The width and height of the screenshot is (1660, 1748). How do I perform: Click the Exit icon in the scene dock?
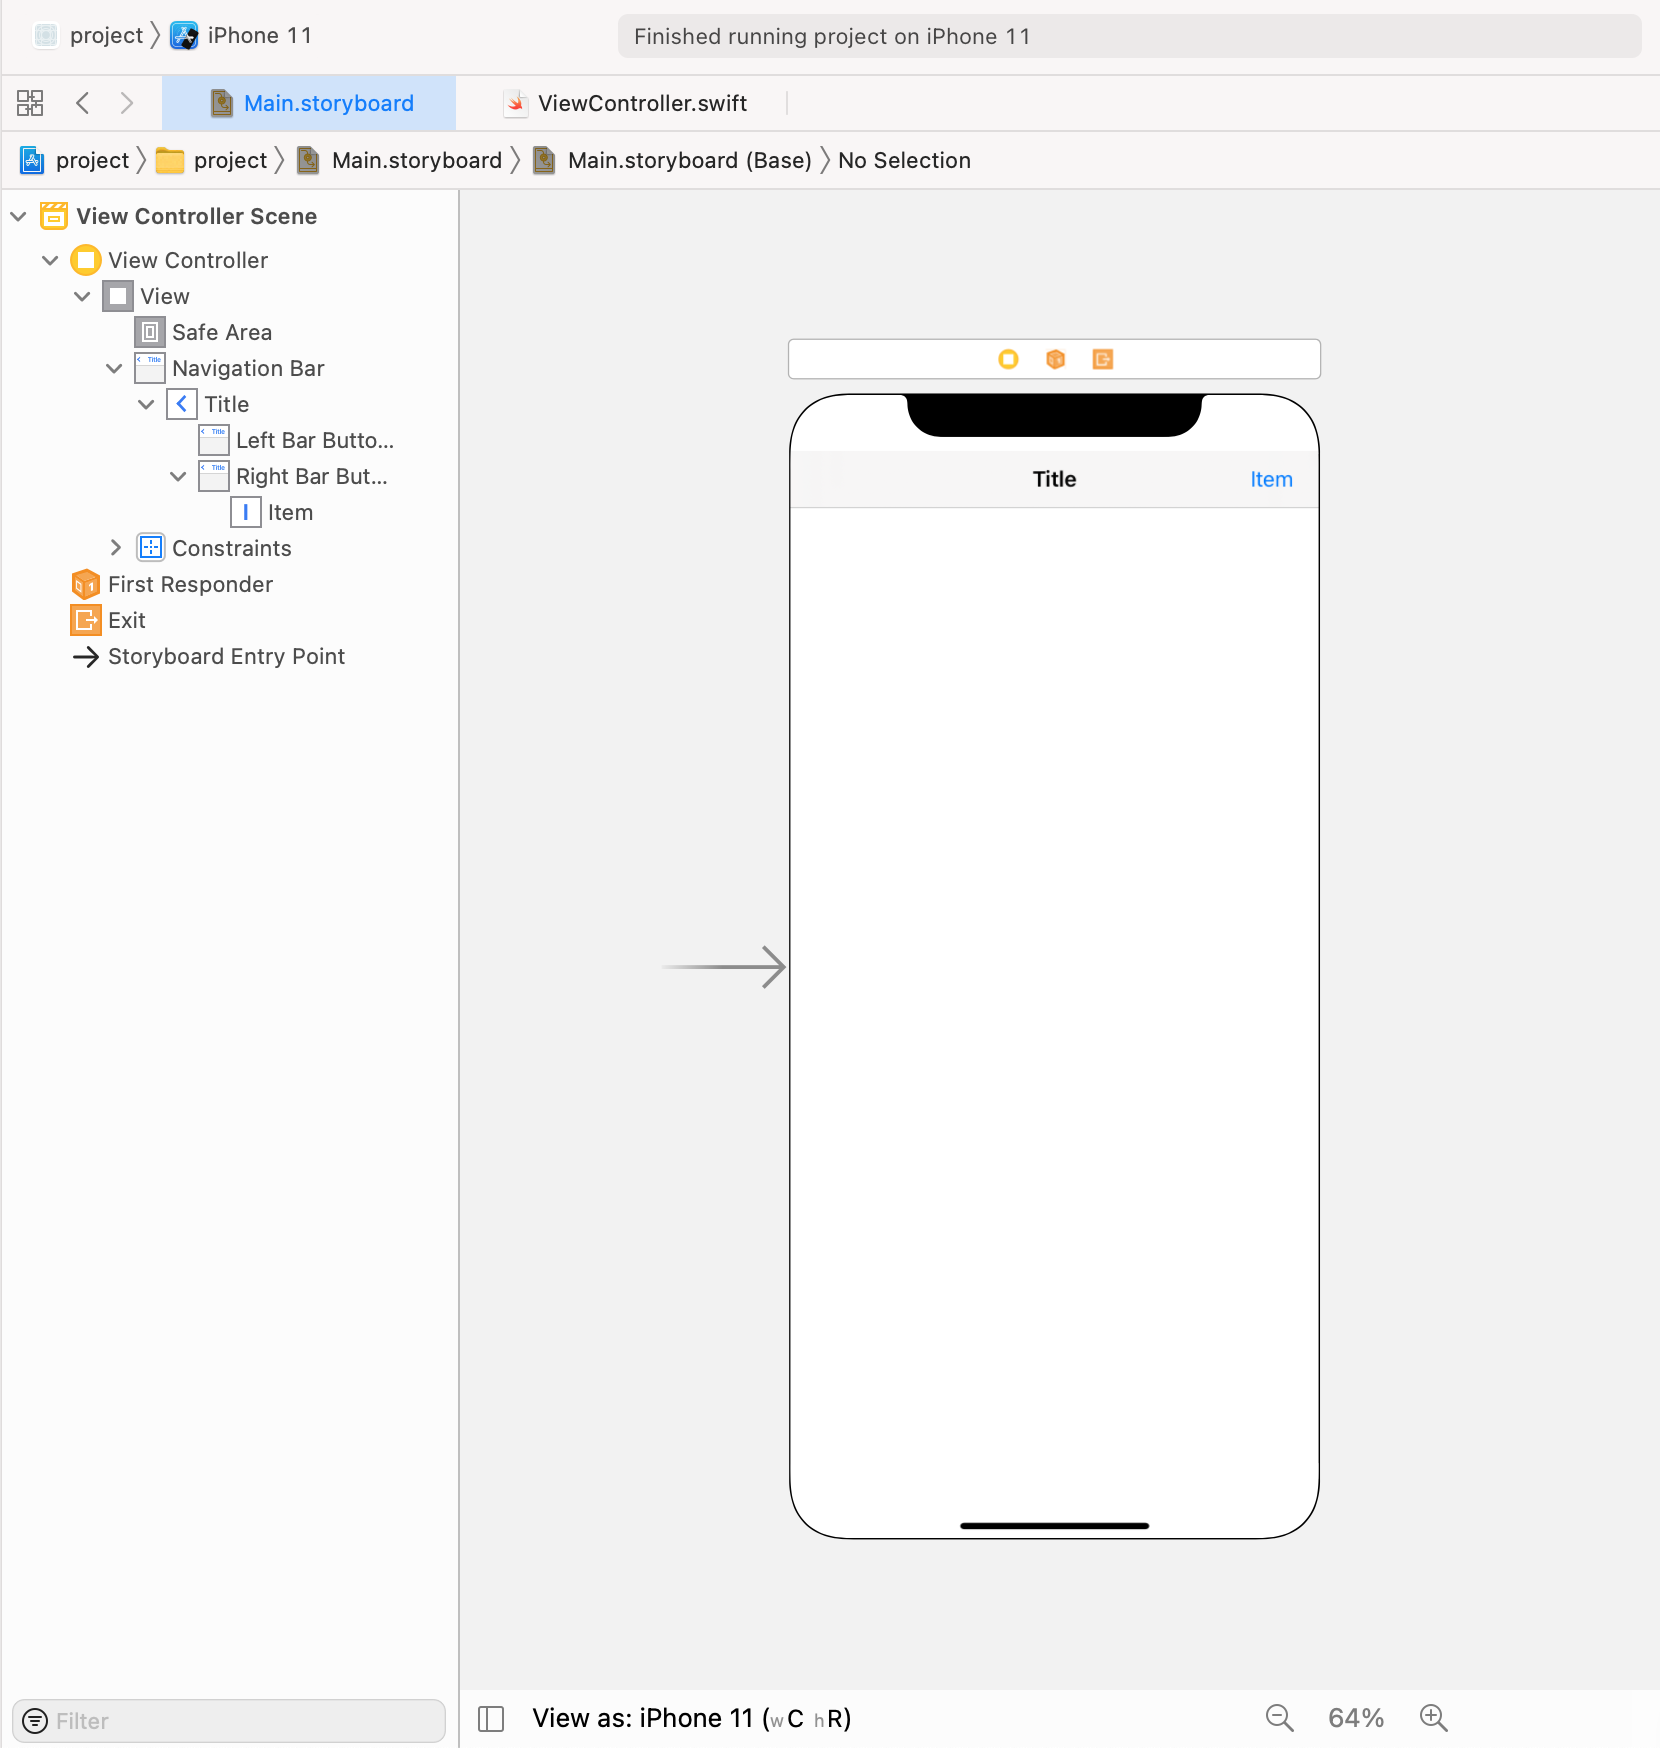[1103, 359]
